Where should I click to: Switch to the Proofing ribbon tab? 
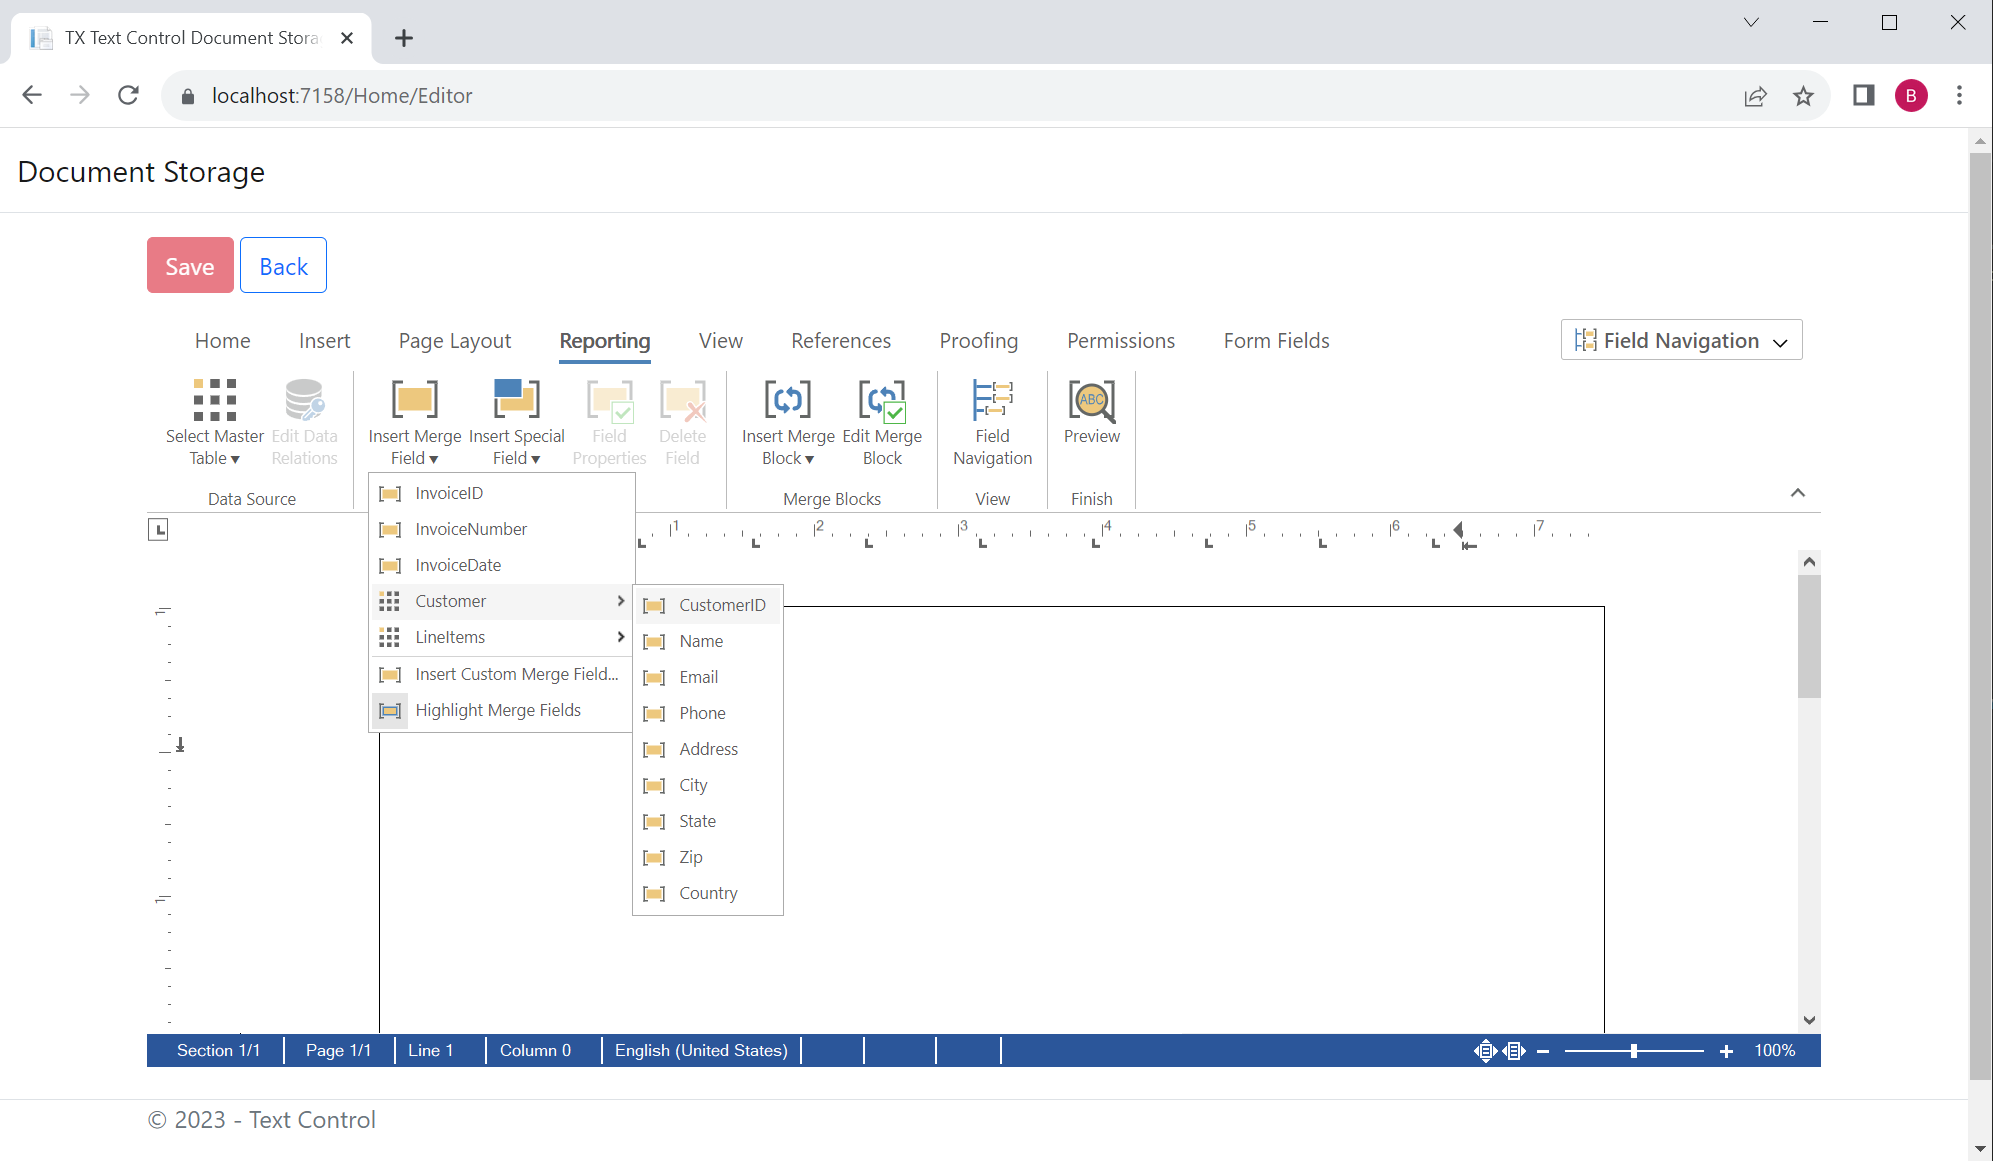point(978,341)
